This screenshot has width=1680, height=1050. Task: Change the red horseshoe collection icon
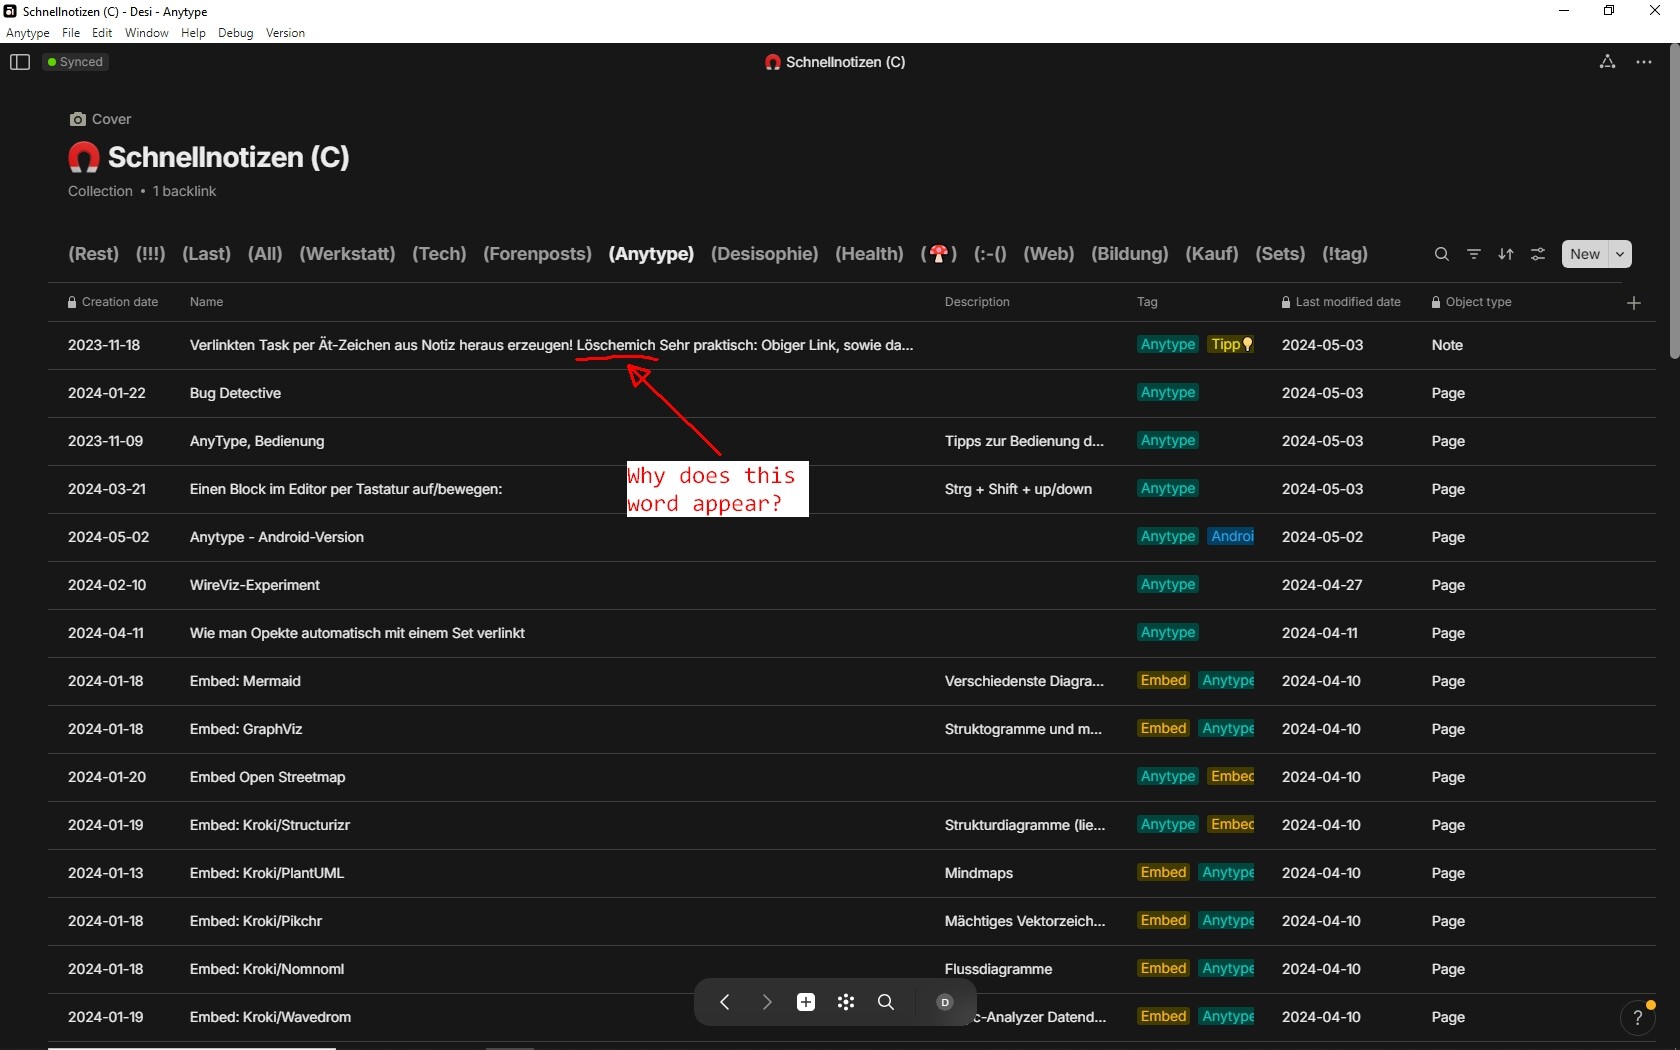tap(84, 157)
